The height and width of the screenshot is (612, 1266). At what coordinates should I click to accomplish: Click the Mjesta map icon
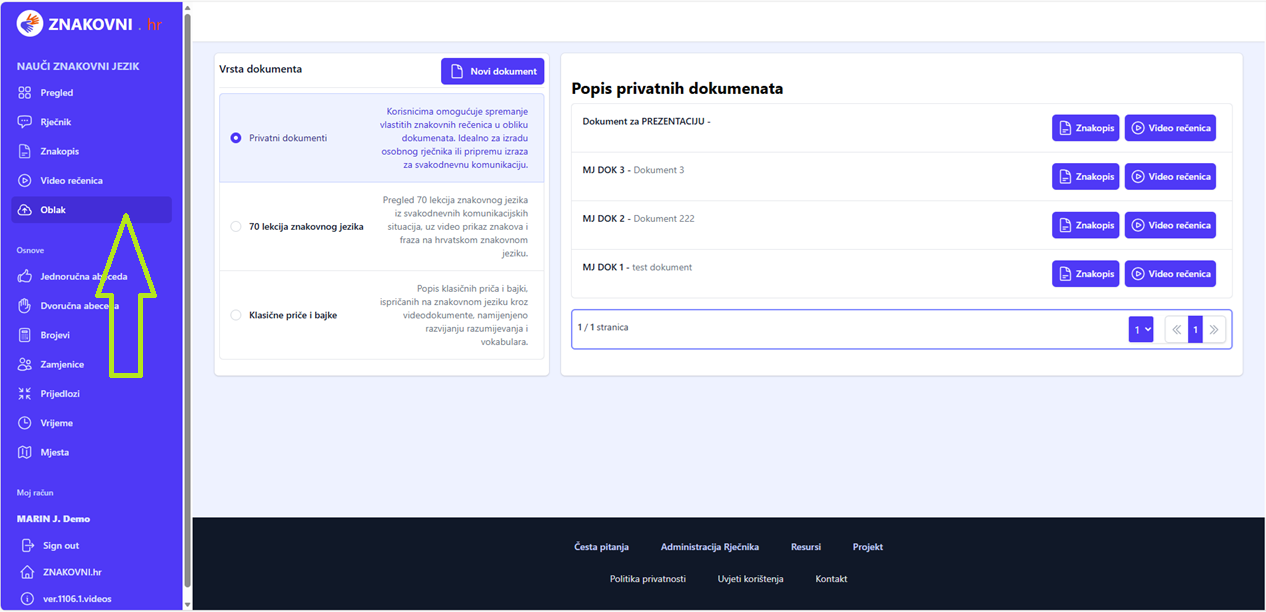25,452
